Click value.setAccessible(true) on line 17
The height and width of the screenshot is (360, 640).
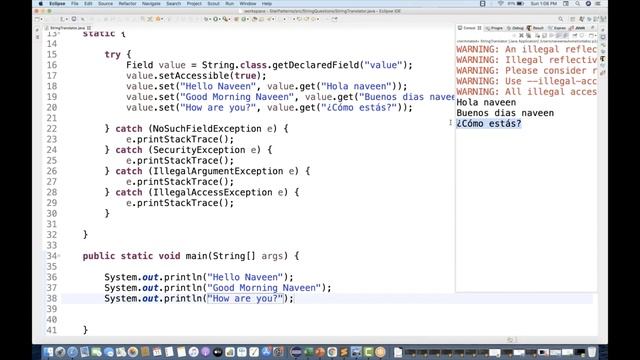tap(196, 76)
